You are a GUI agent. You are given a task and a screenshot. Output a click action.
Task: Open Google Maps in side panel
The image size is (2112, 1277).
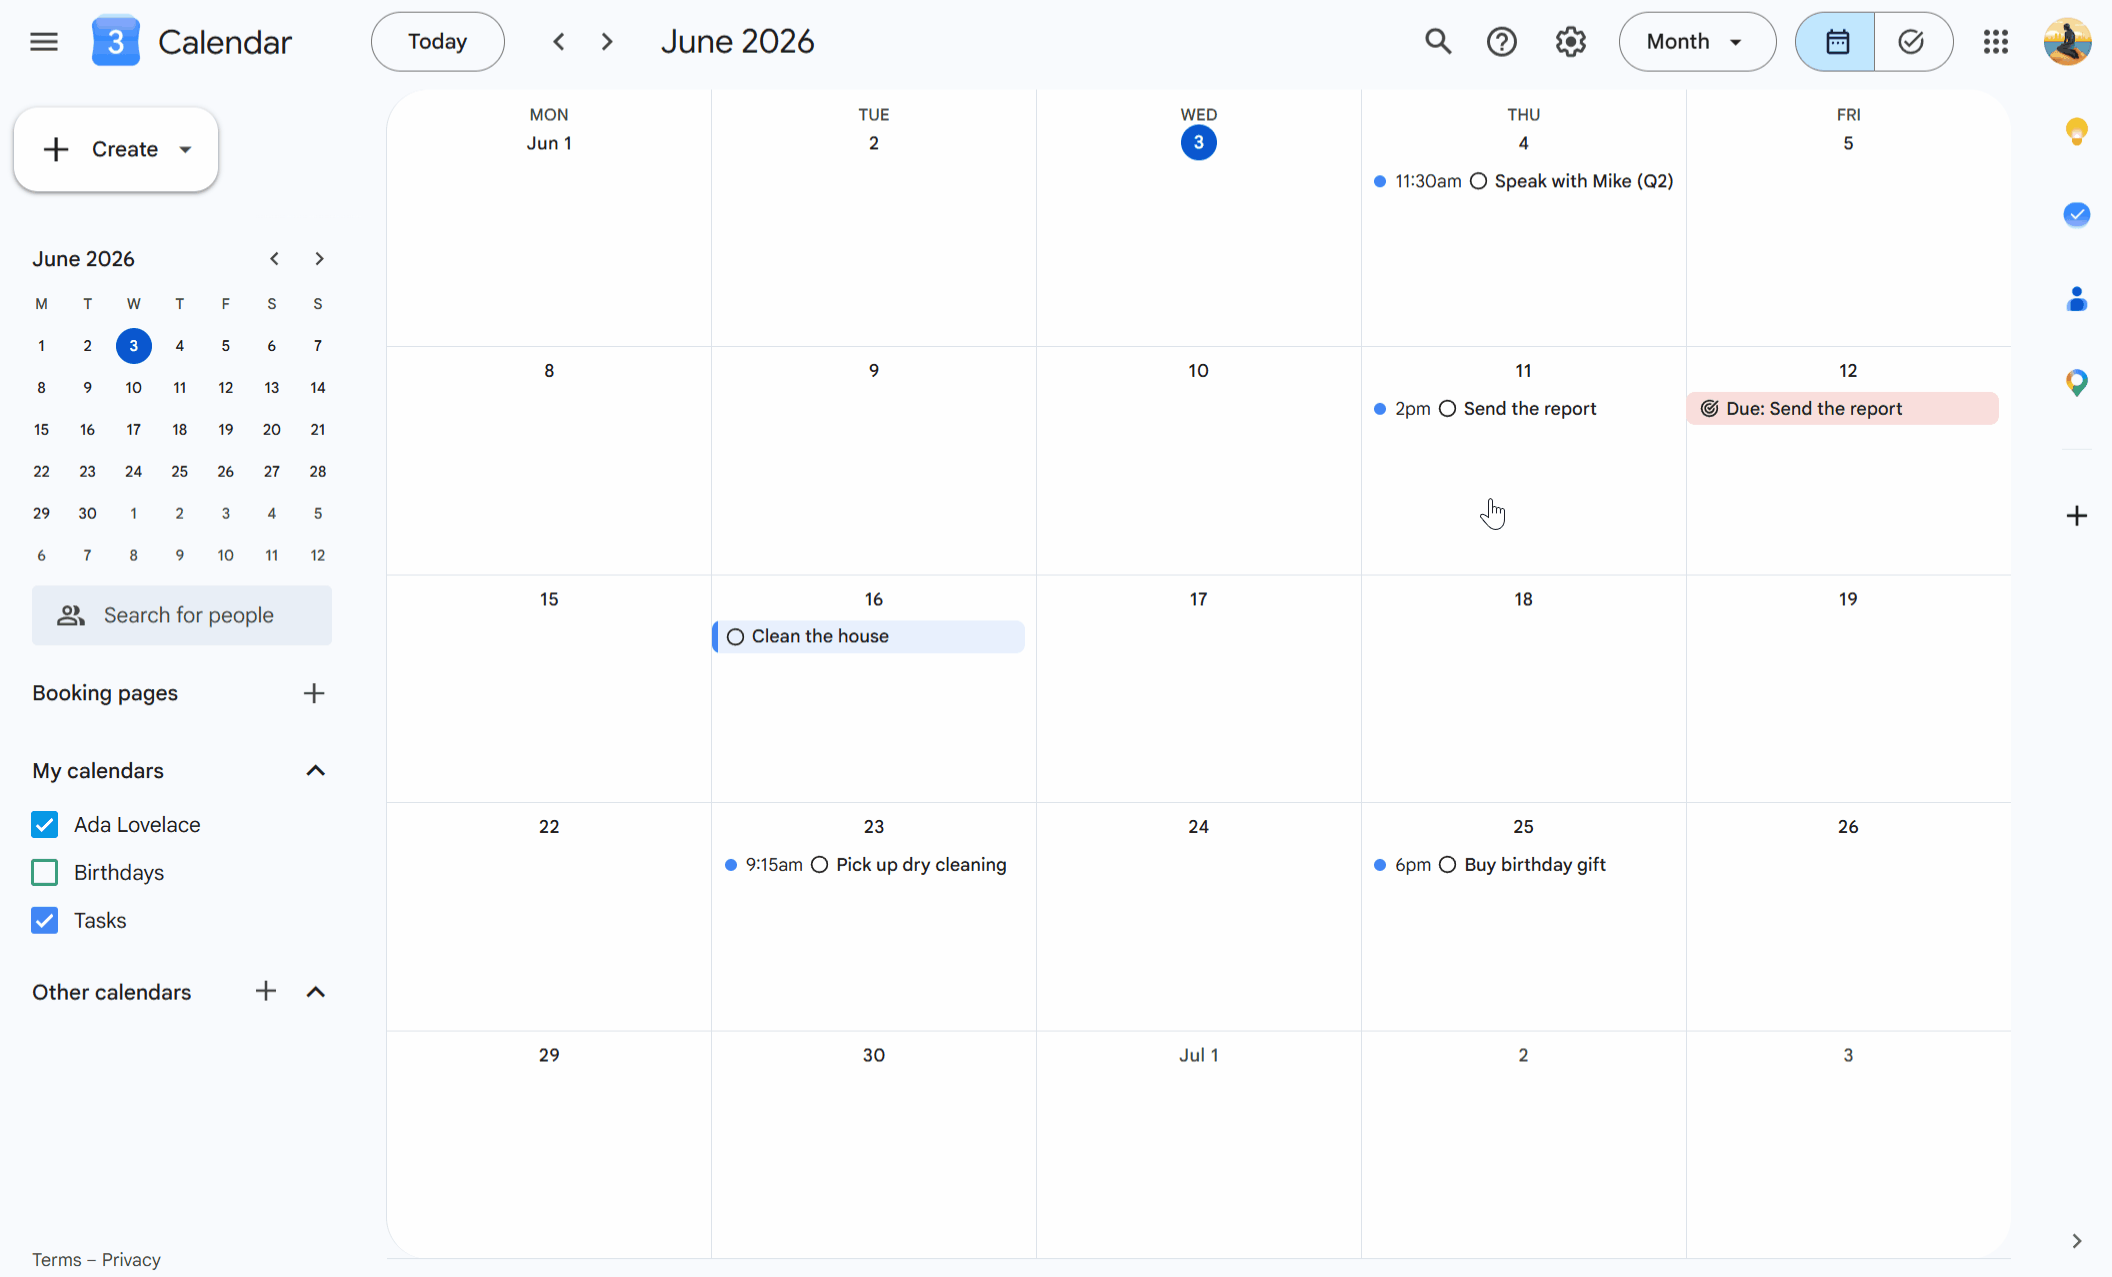point(2077,382)
